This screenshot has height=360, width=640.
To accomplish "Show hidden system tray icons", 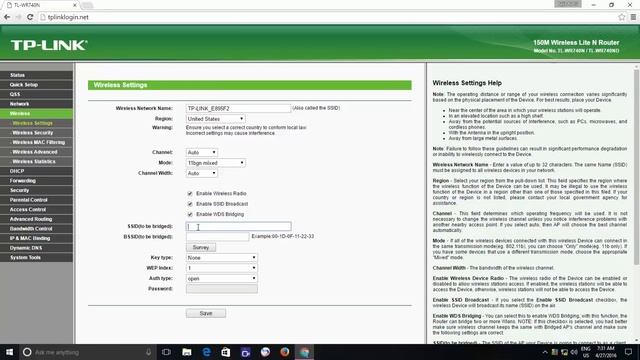I will (545, 352).
